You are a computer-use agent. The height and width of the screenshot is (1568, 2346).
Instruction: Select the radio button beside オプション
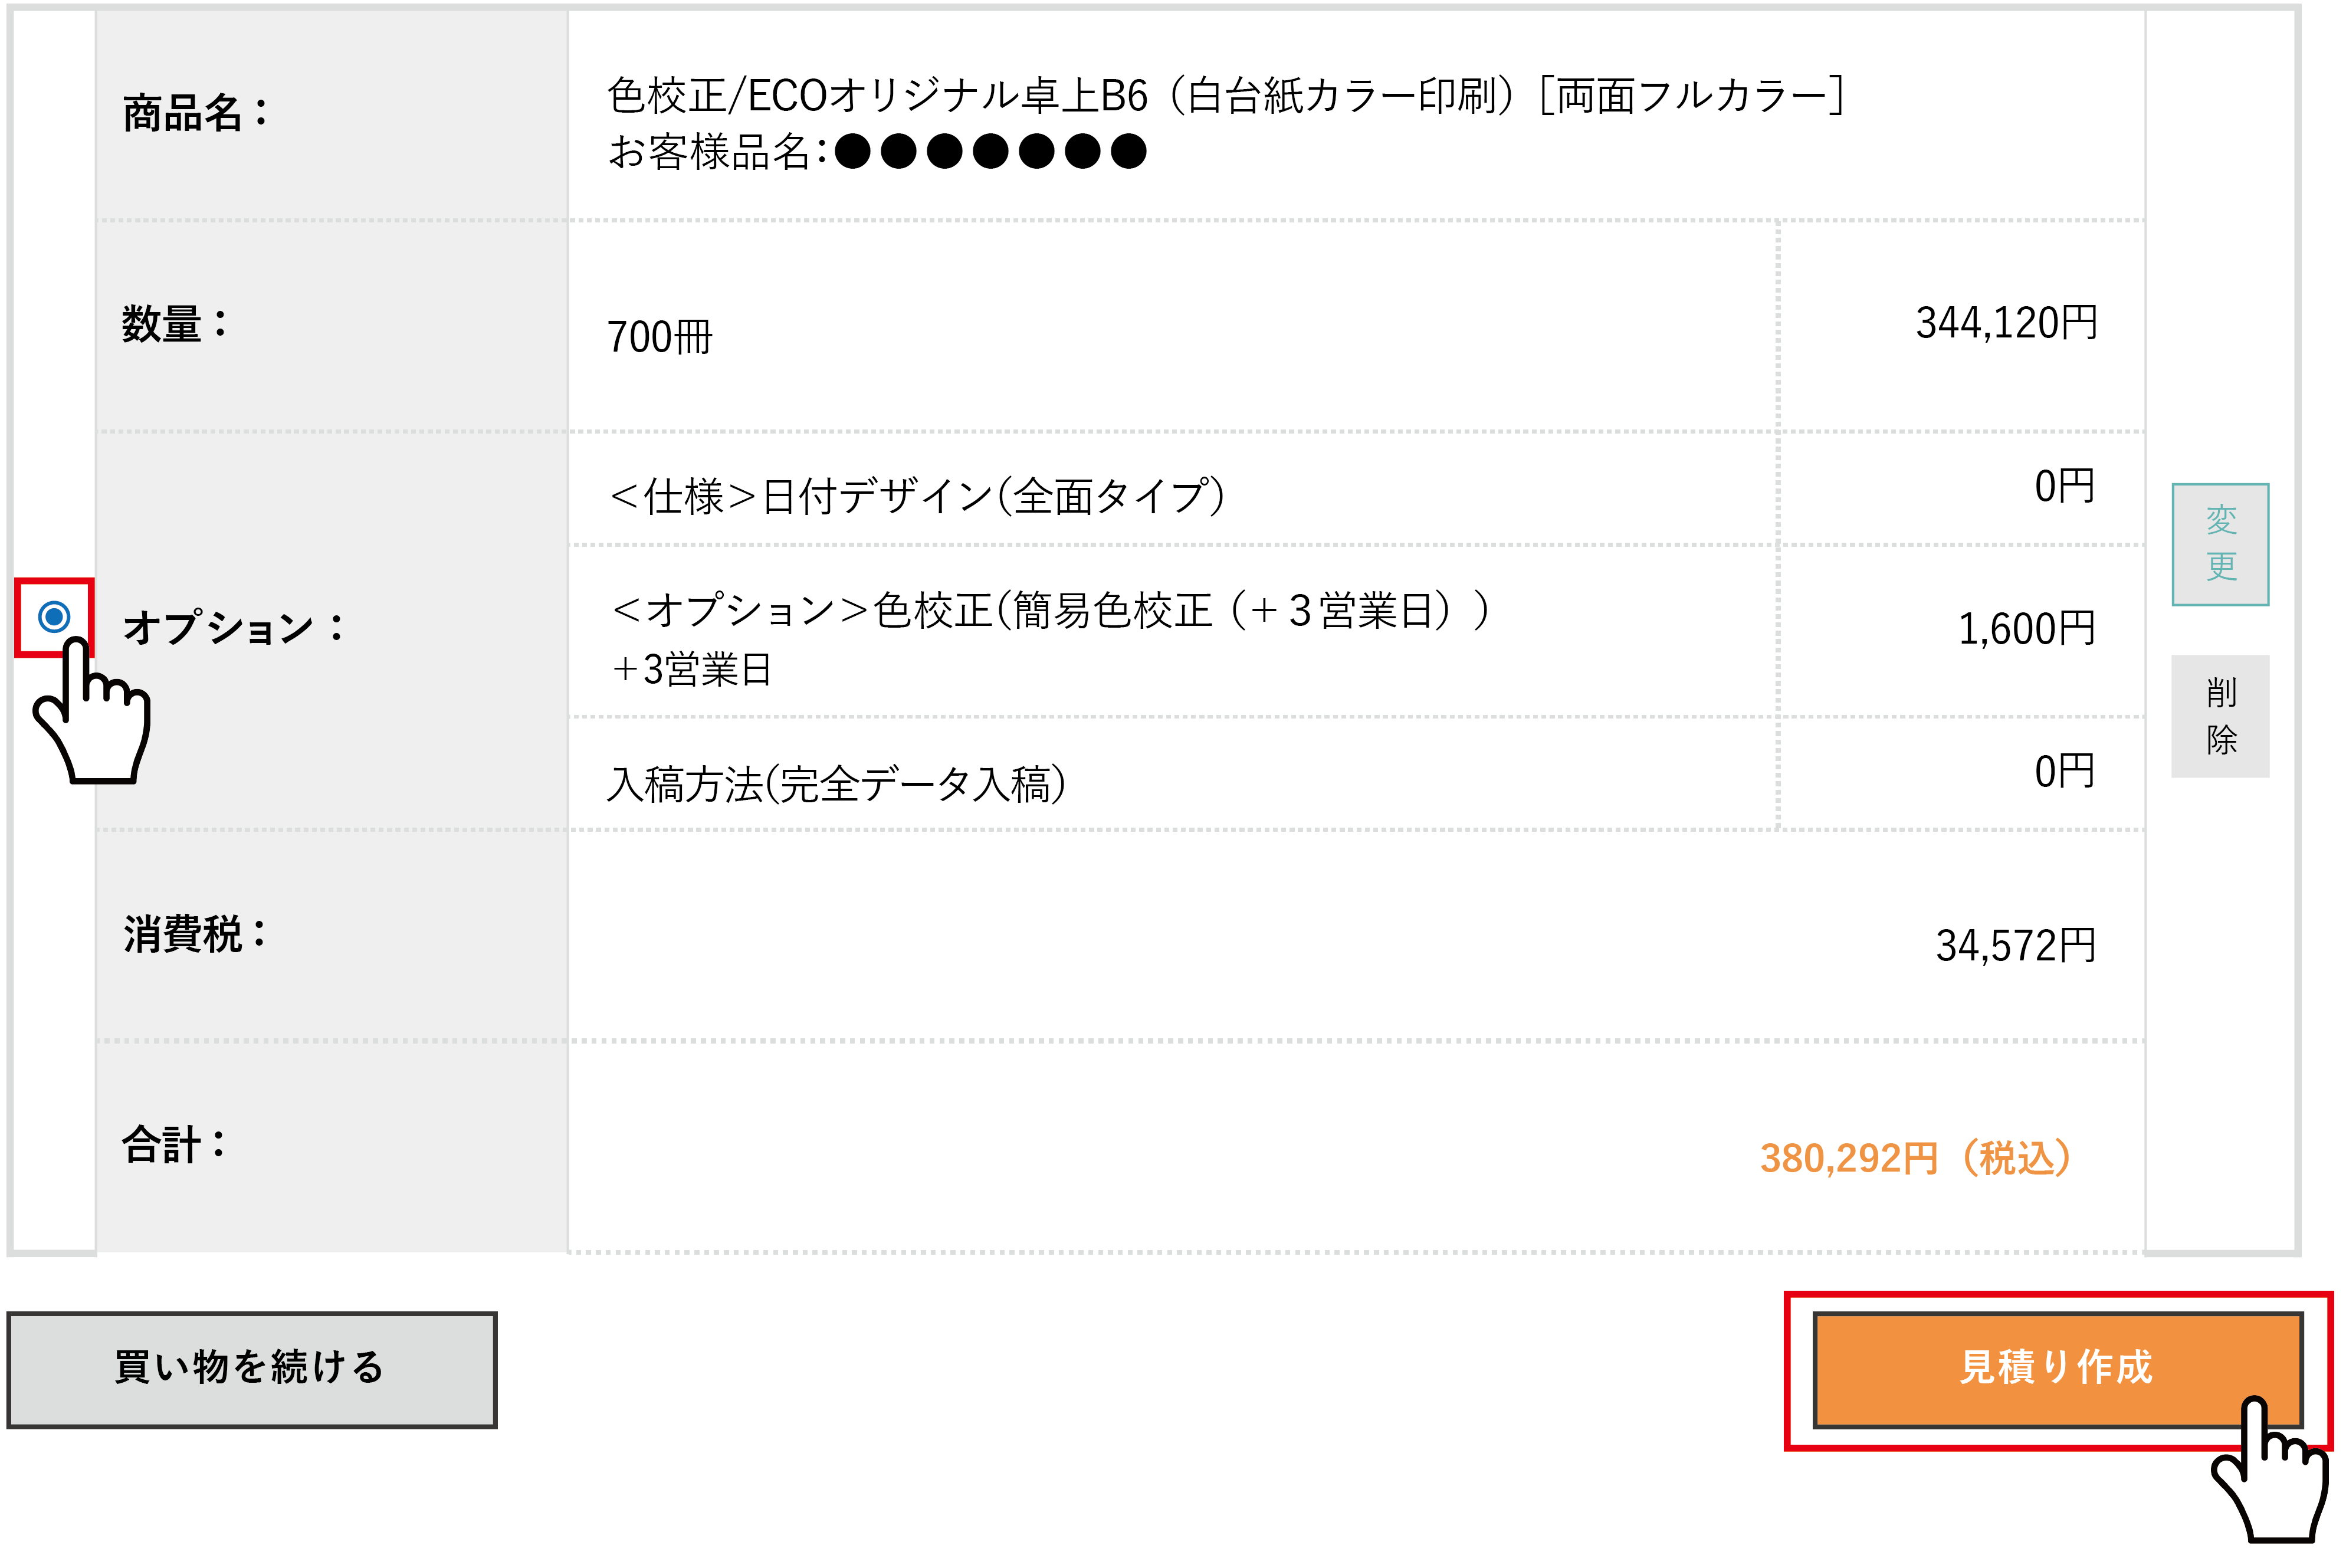[x=54, y=617]
